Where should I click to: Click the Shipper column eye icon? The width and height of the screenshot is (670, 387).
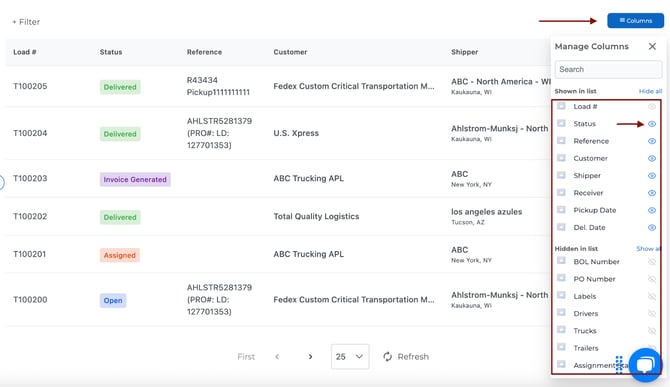pyautogui.click(x=652, y=176)
